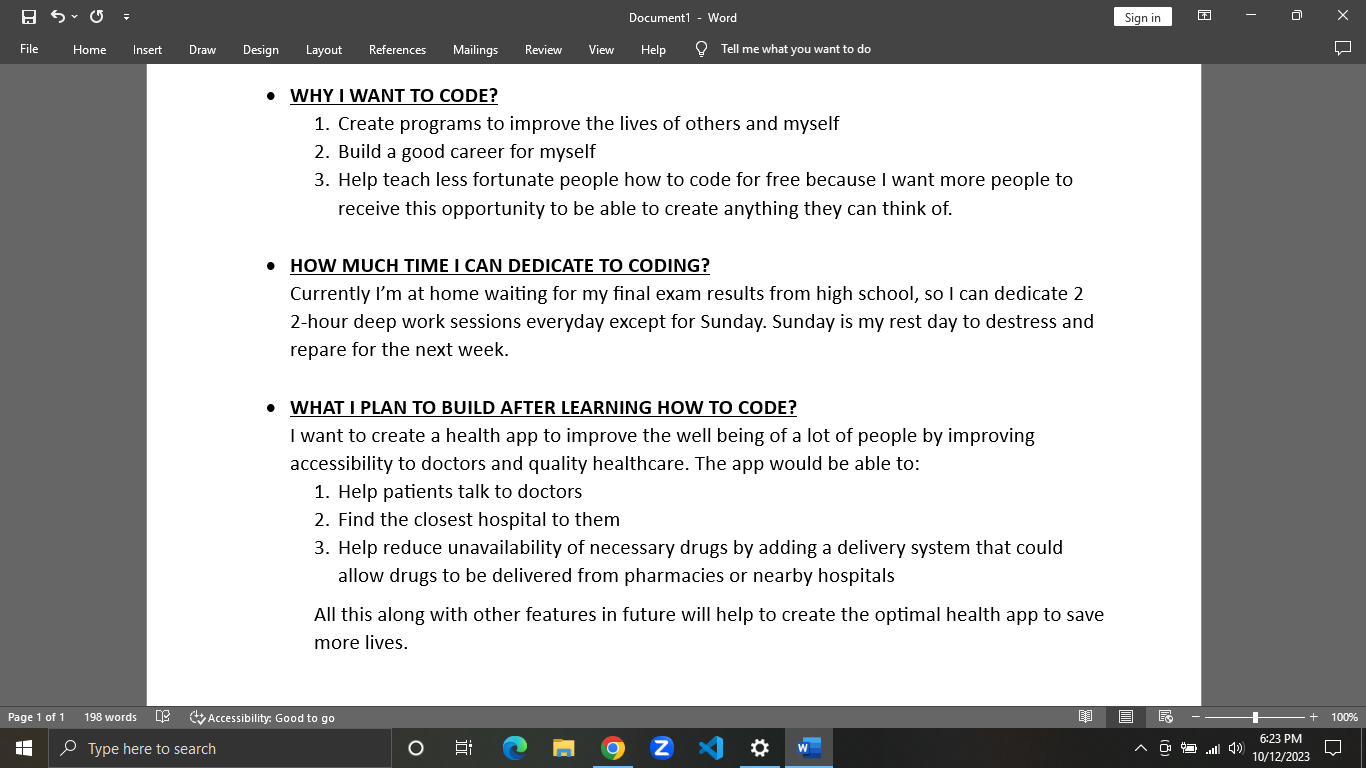Go to the Layout tab
Screen dimensions: 1366x768
323,49
